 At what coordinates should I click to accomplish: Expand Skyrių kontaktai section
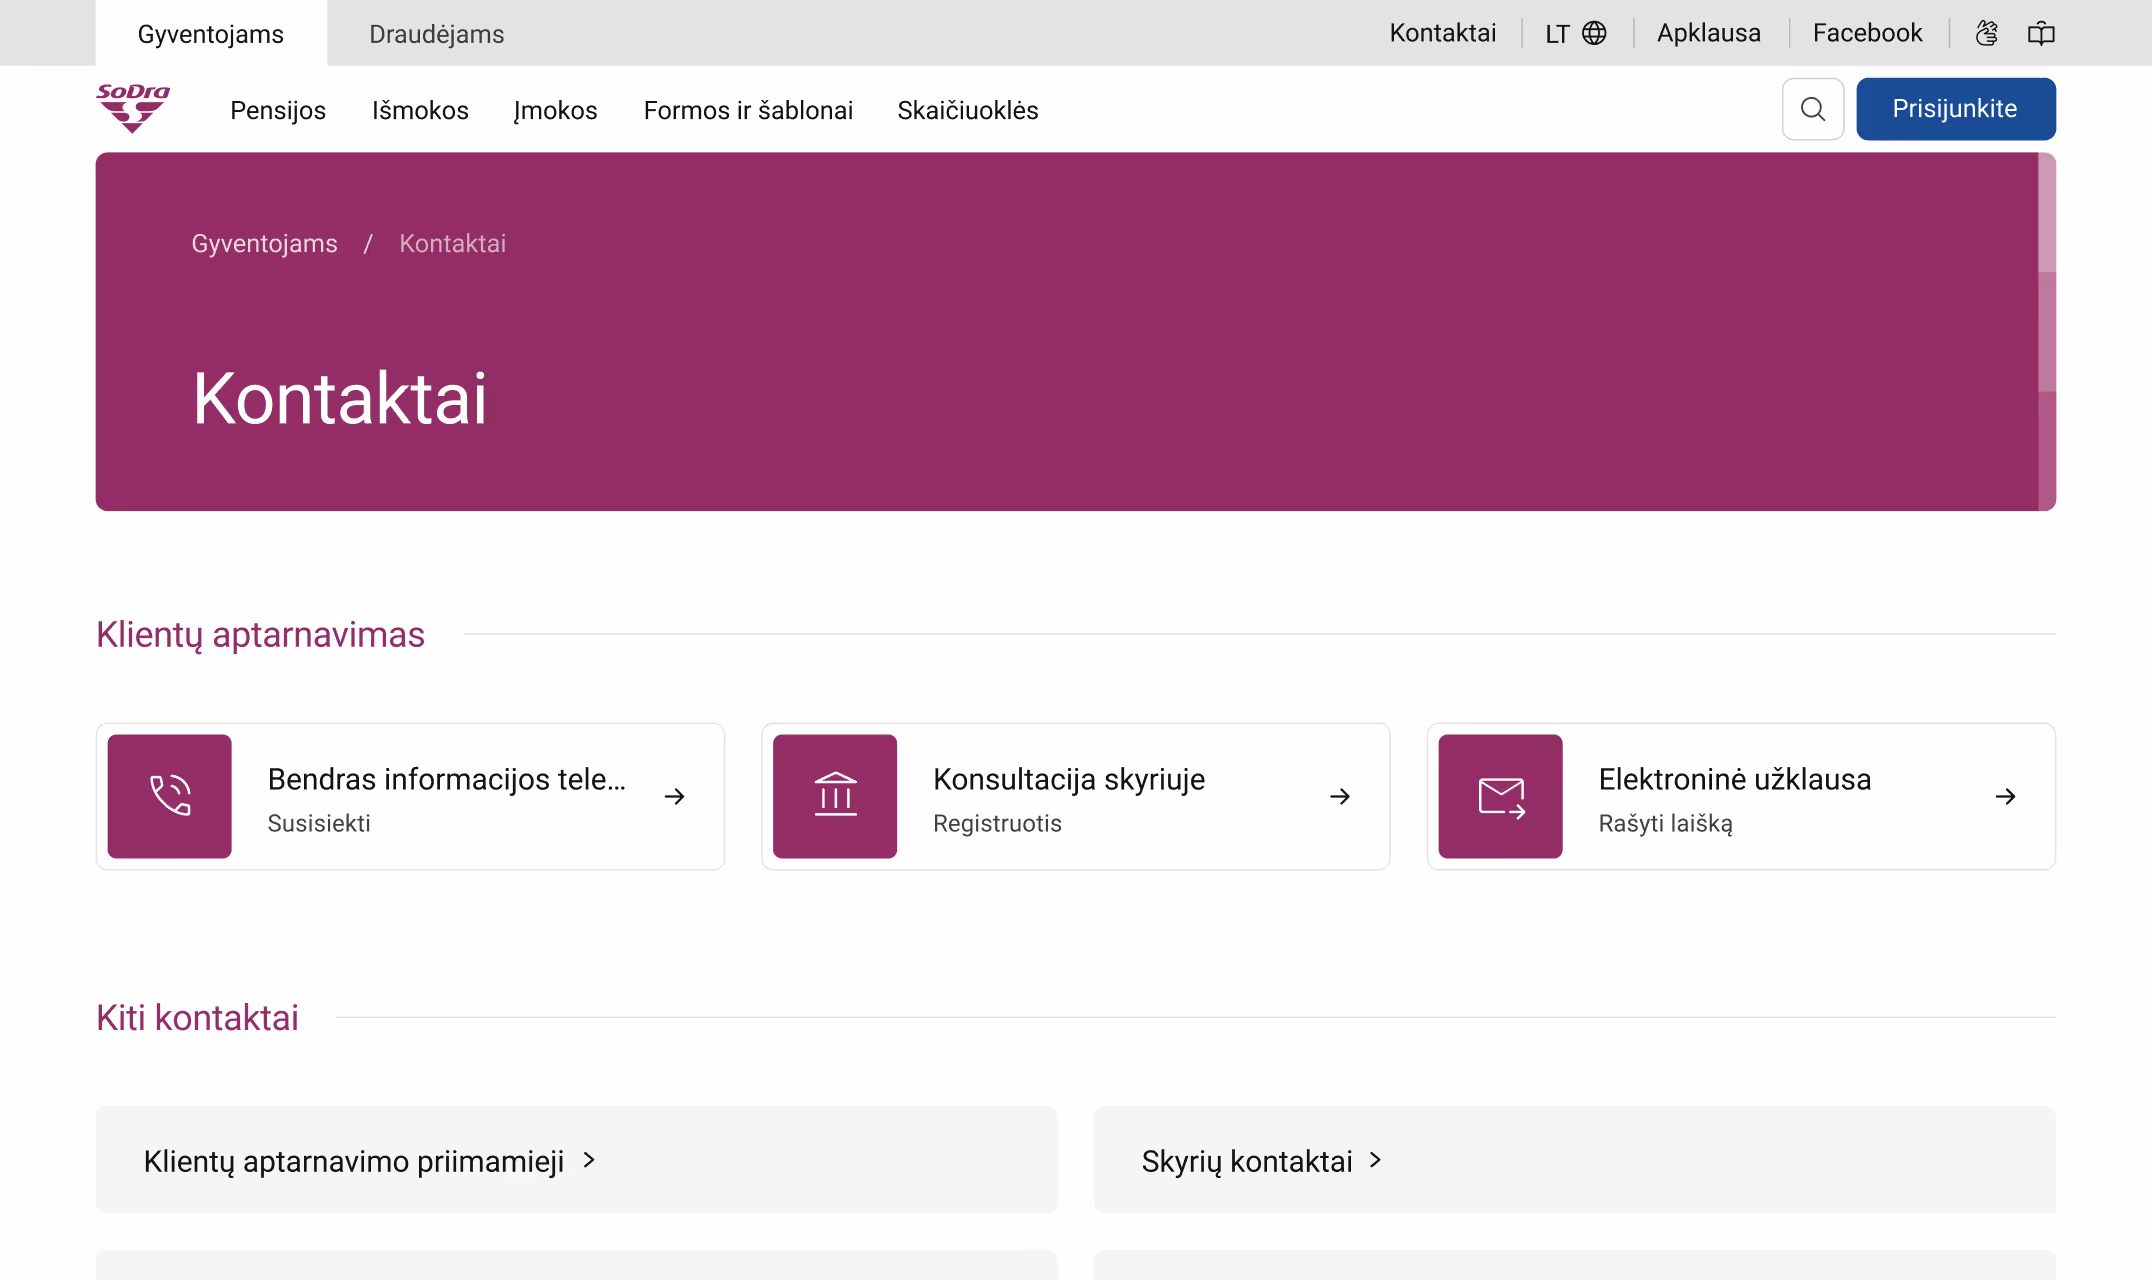(1262, 1160)
